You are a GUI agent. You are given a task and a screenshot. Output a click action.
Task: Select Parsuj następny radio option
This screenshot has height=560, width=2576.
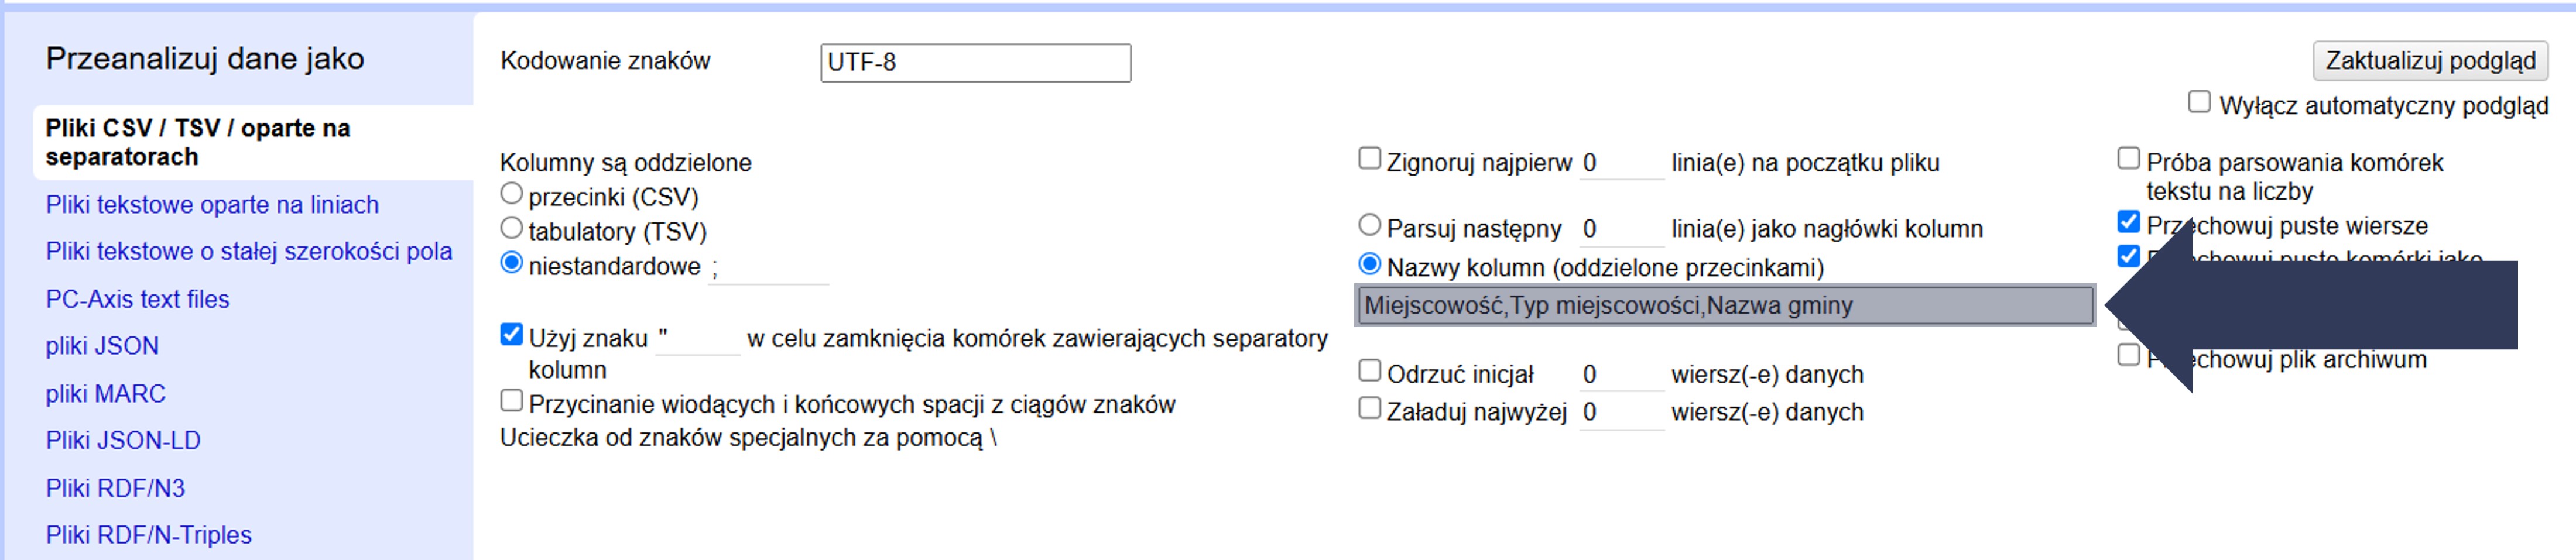tap(1369, 226)
